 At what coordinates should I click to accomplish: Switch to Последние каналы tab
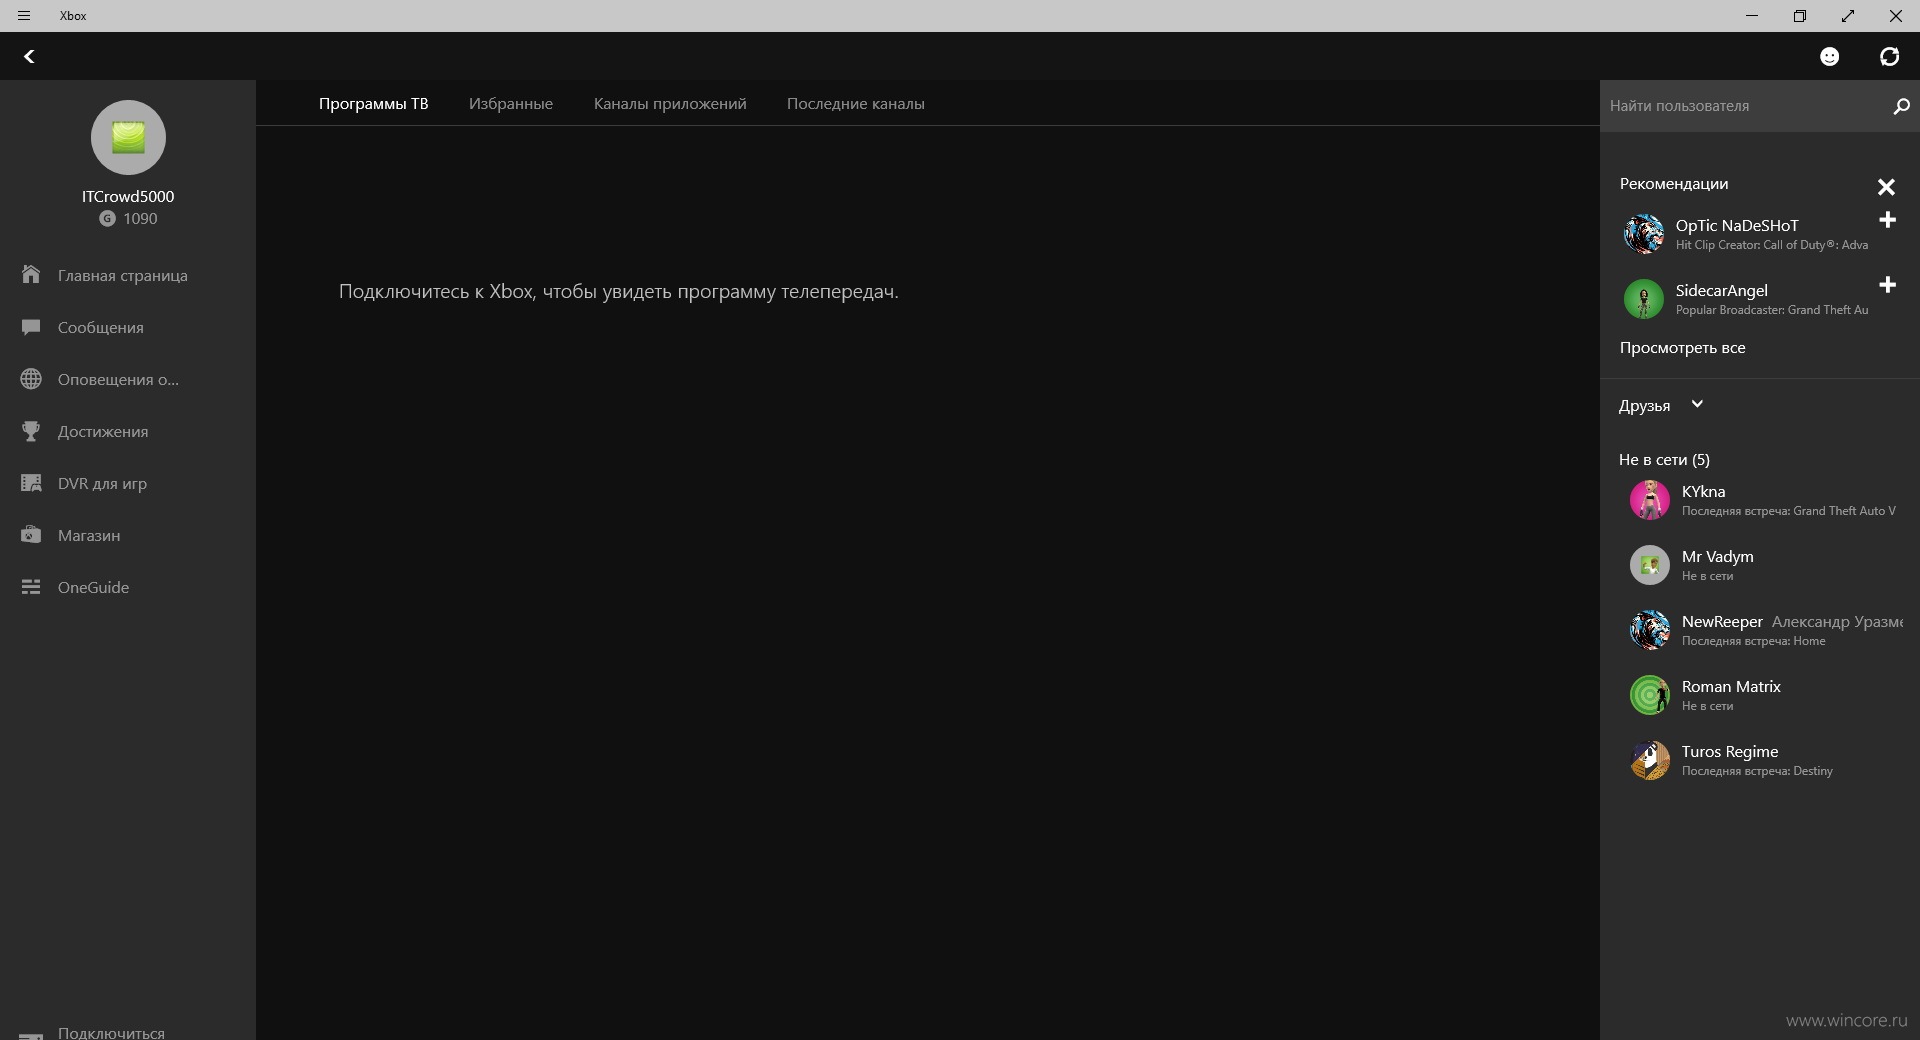pyautogui.click(x=856, y=103)
